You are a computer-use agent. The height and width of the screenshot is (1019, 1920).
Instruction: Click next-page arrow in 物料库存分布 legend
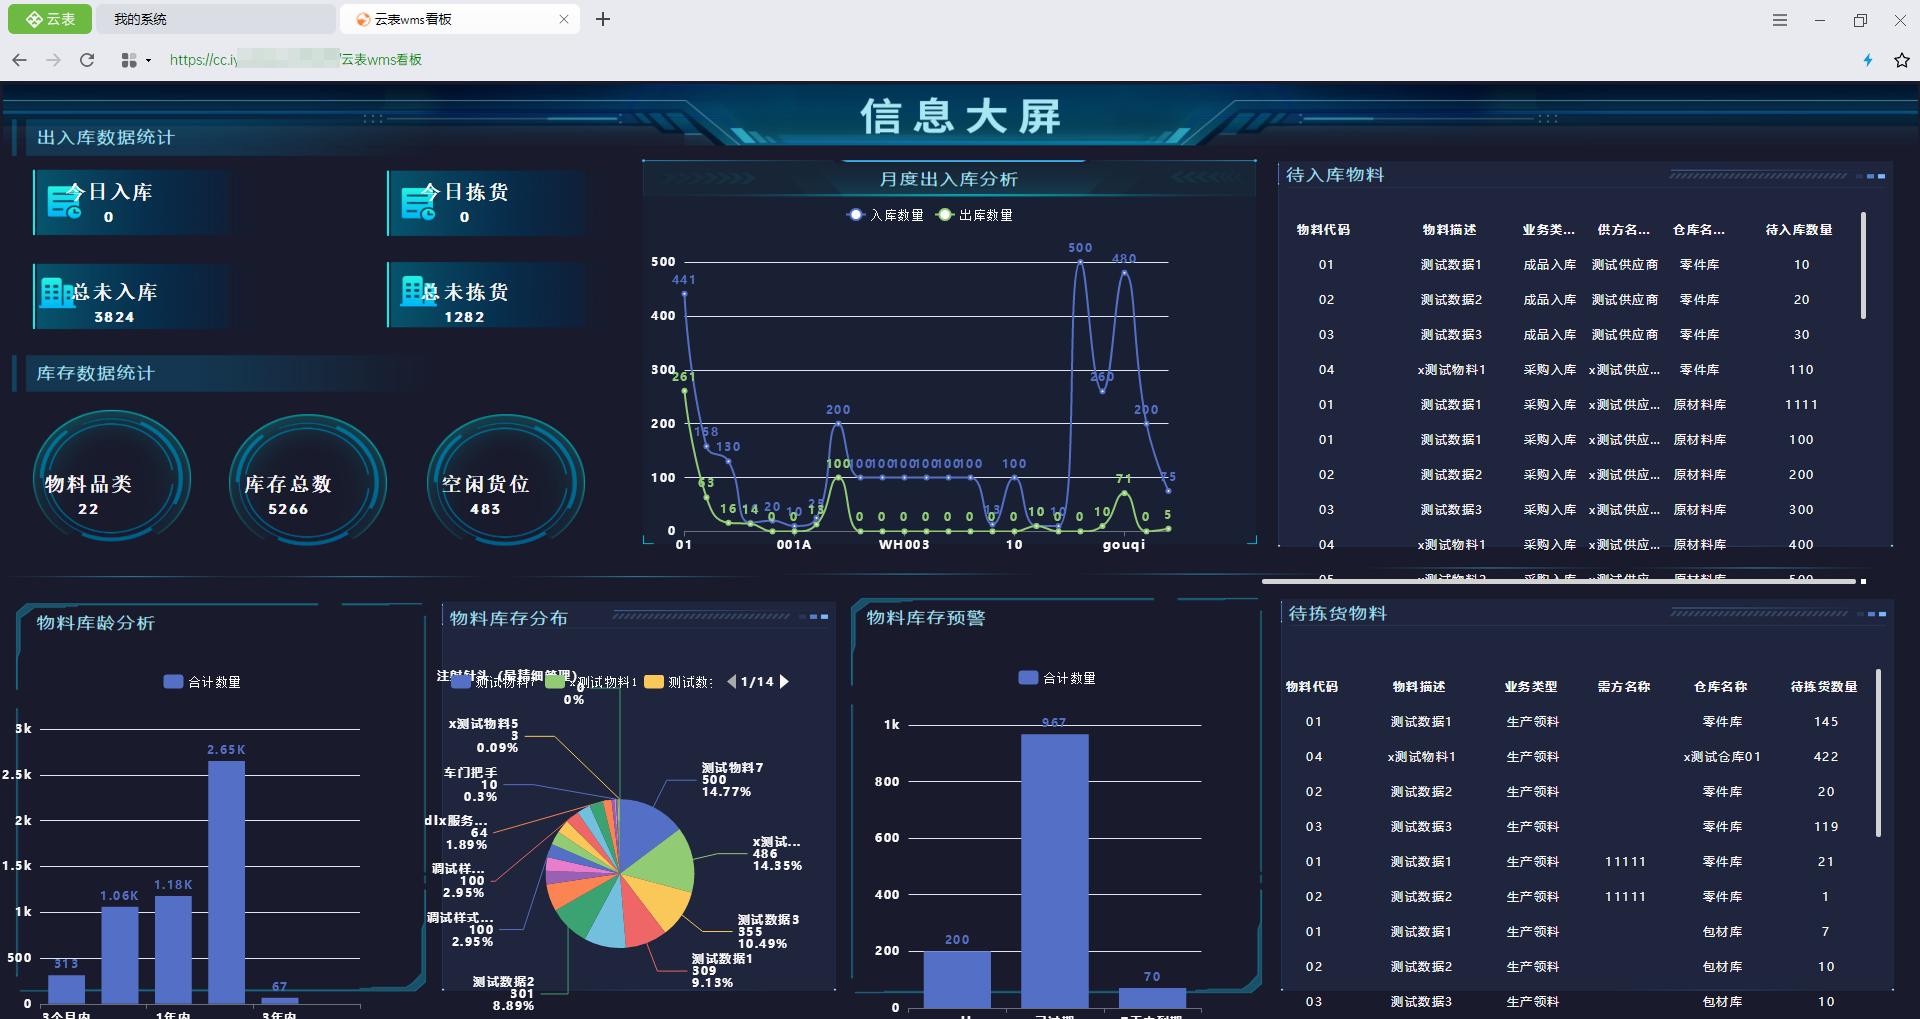pyautogui.click(x=784, y=681)
